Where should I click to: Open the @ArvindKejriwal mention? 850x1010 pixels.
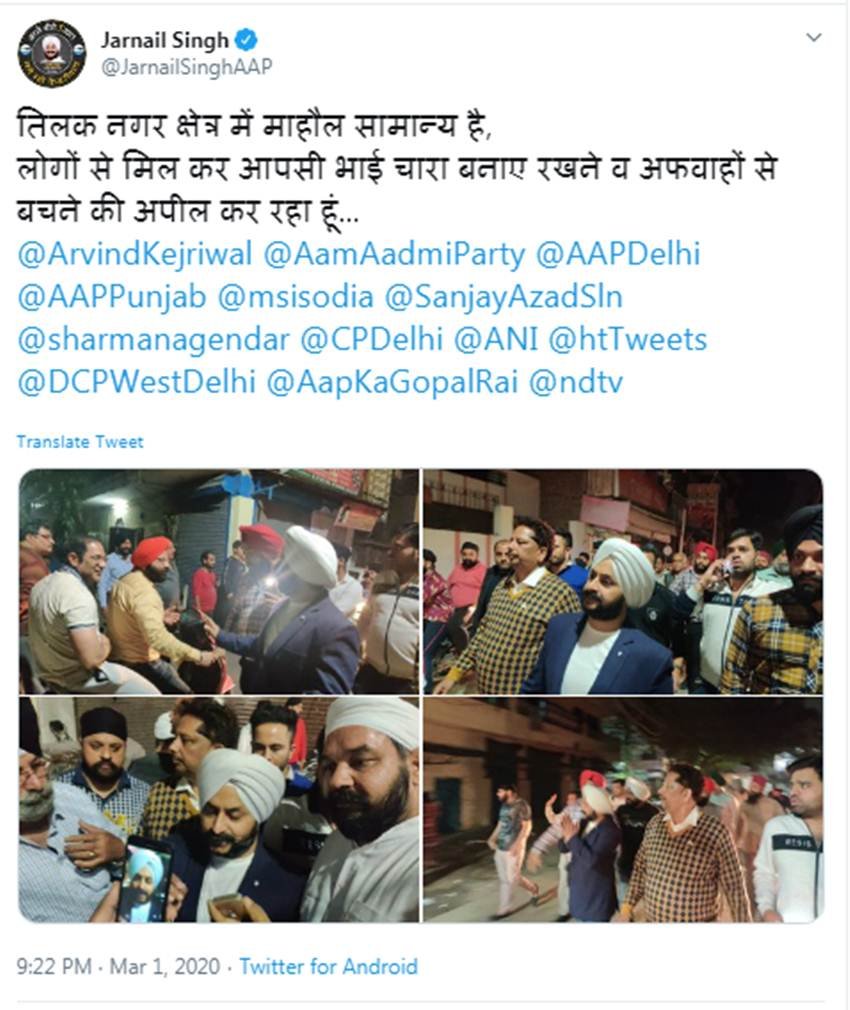[x=135, y=254]
